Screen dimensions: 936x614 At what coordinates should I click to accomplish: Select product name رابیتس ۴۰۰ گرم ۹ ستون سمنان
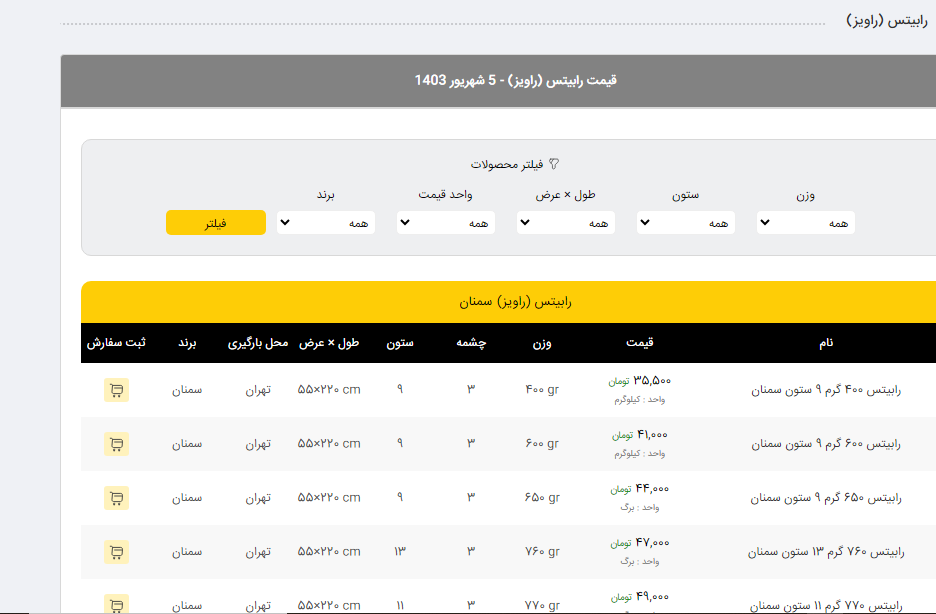(x=825, y=390)
